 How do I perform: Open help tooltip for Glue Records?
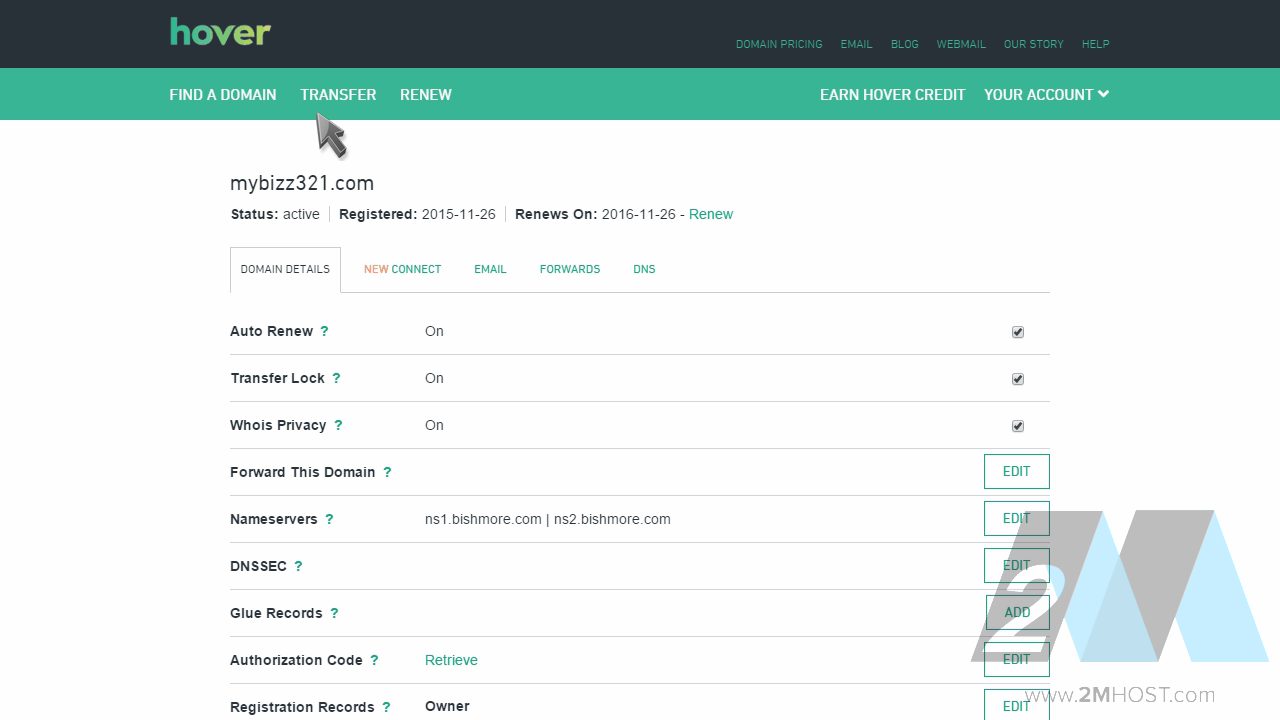click(334, 613)
